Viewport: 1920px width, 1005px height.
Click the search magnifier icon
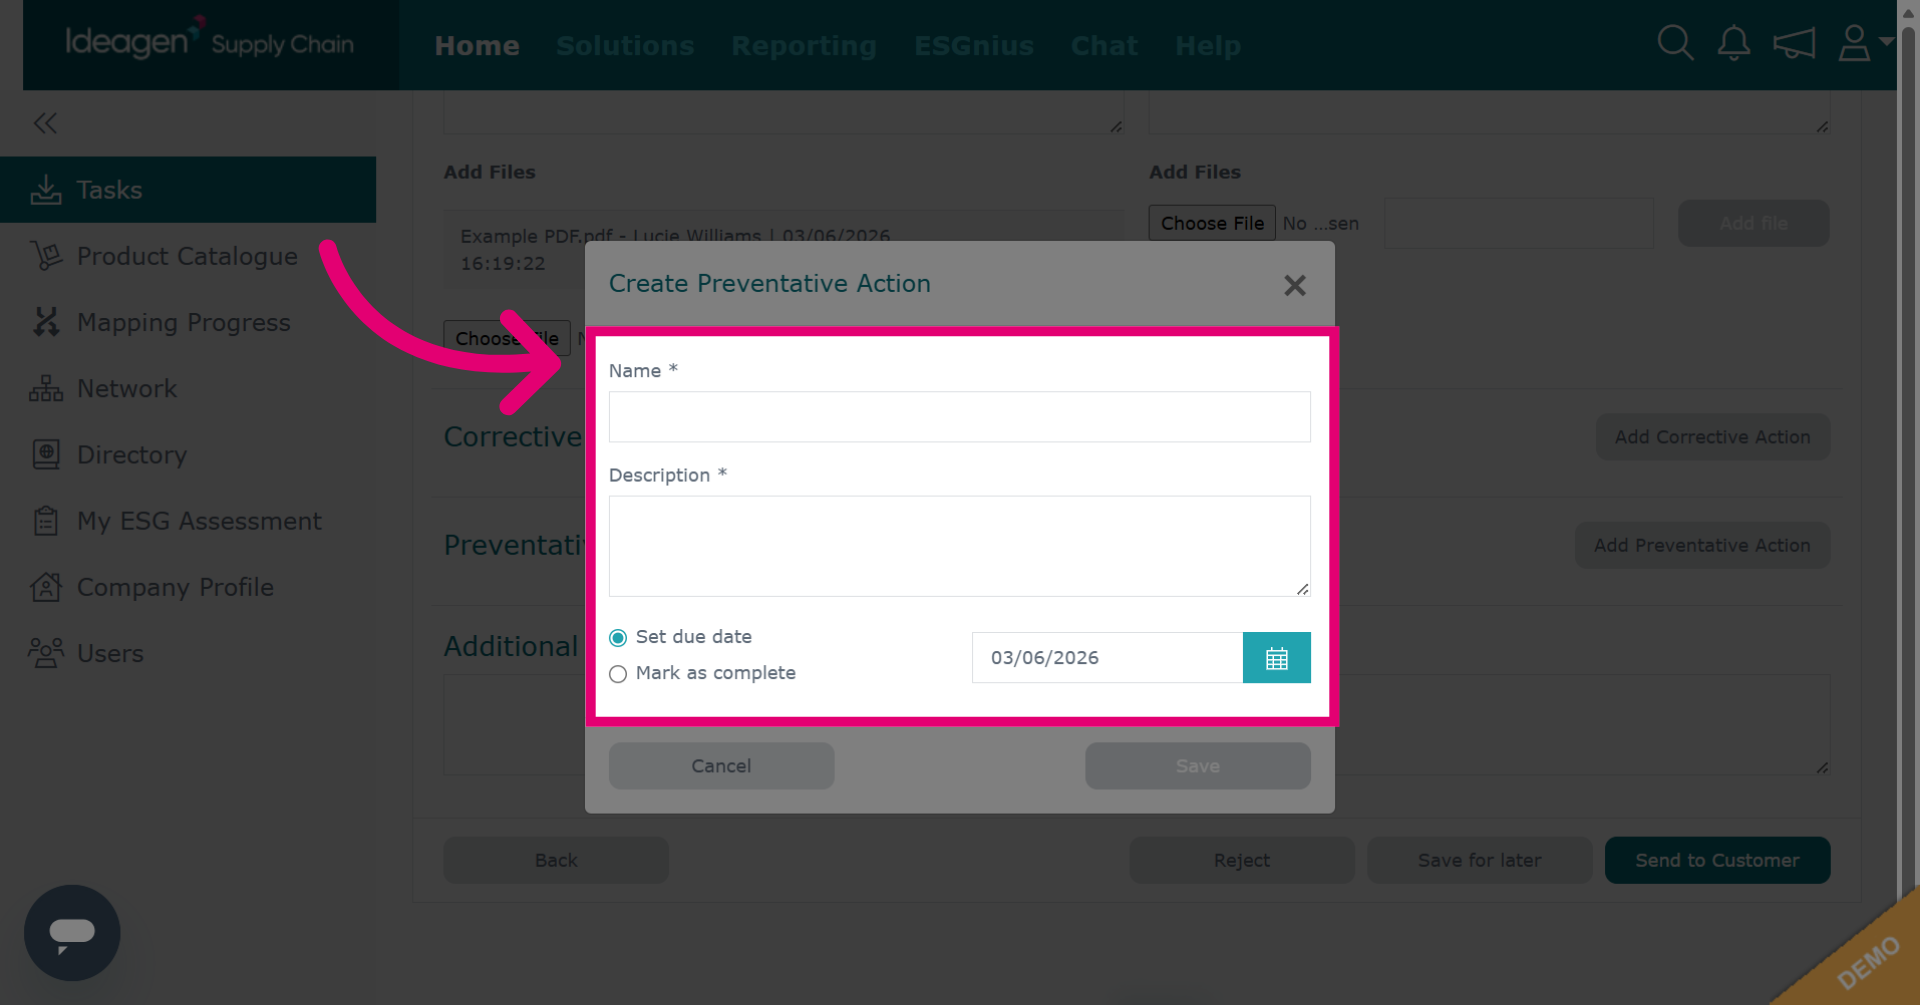1675,44
